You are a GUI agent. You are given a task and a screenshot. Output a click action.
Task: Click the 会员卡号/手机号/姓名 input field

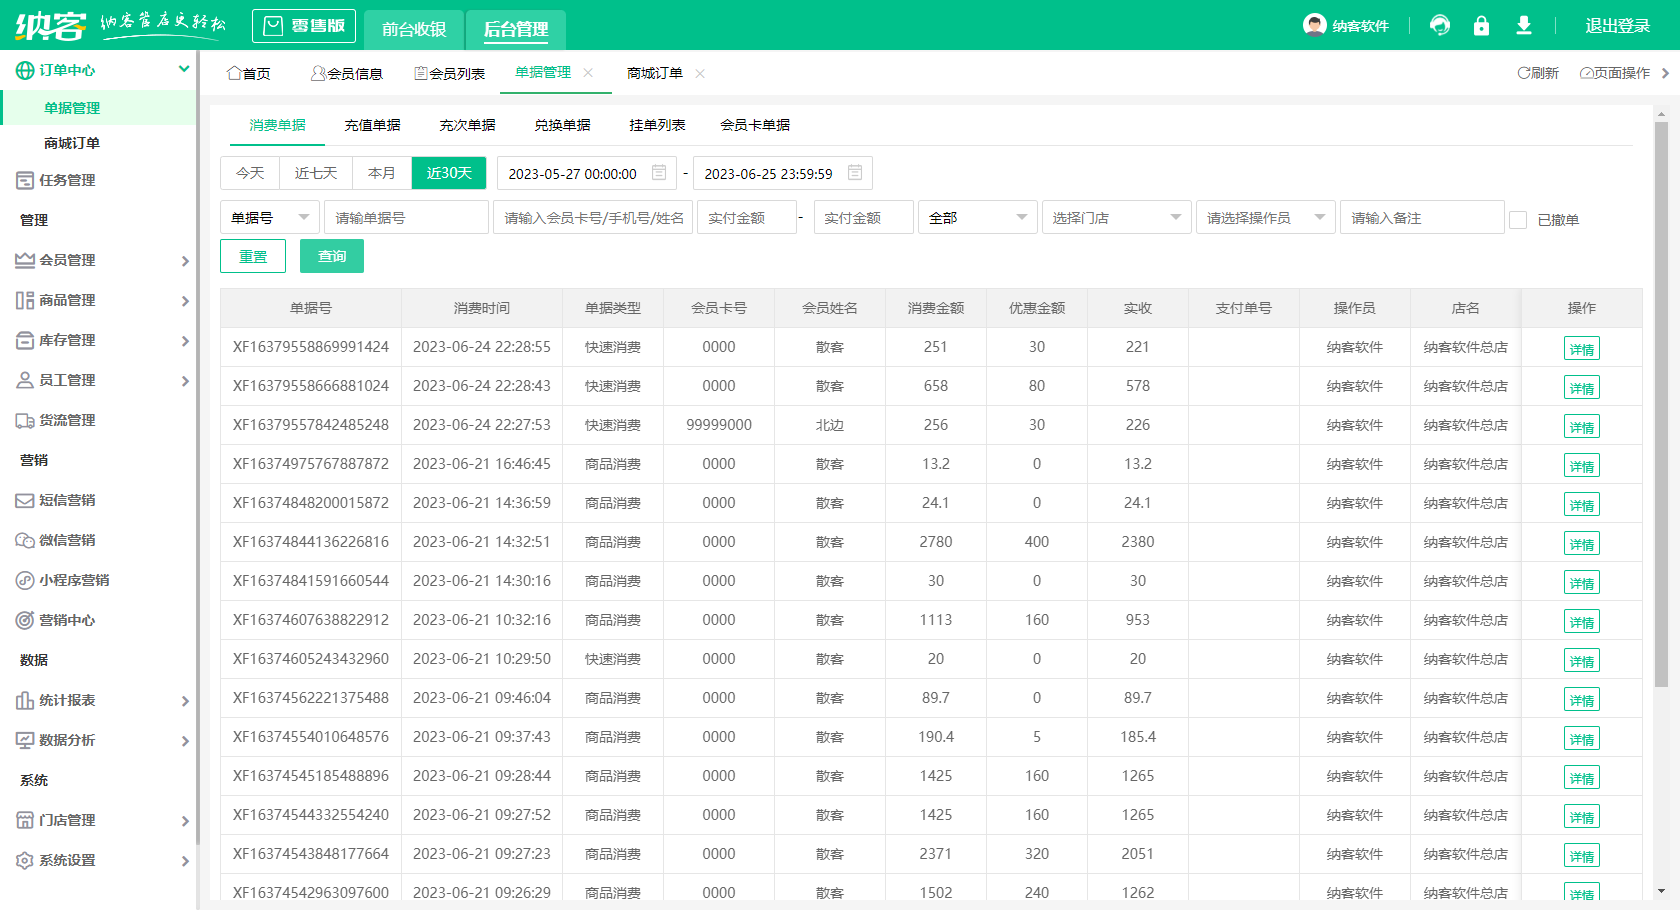click(594, 217)
